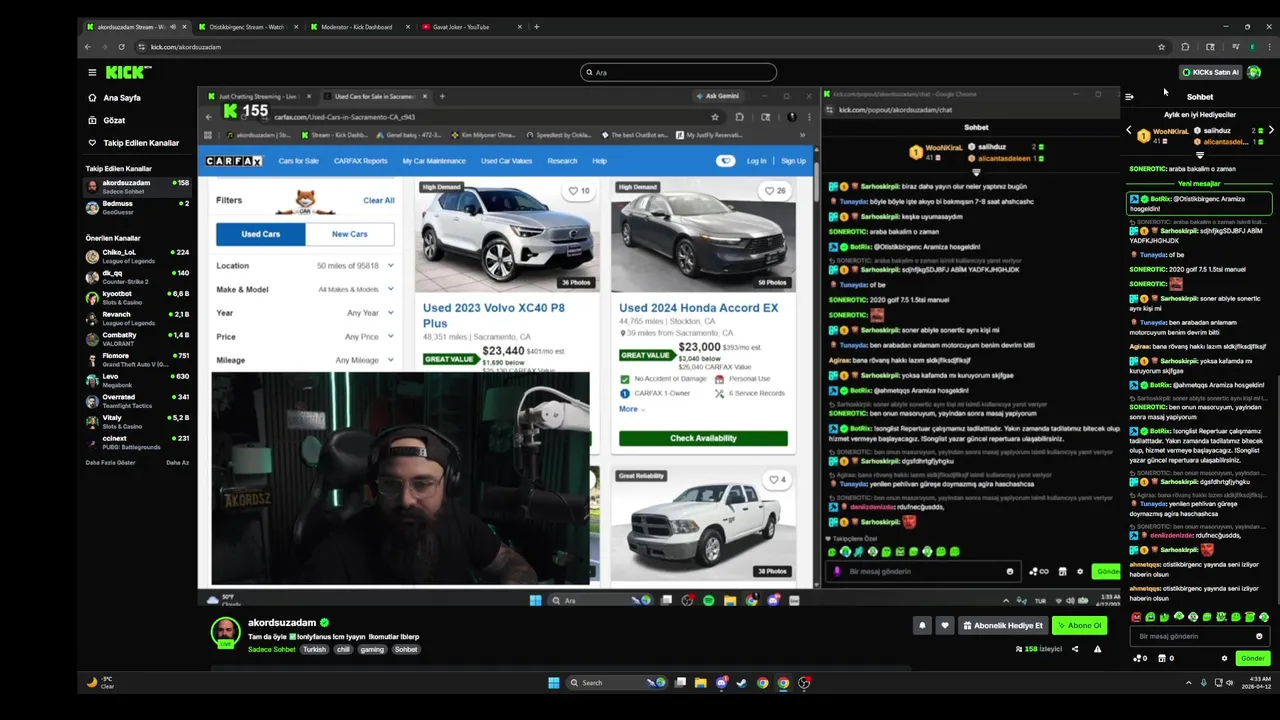Screen dimensions: 1280x720
Task: Show next top gifters with right arrow
Action: [x=1271, y=131]
